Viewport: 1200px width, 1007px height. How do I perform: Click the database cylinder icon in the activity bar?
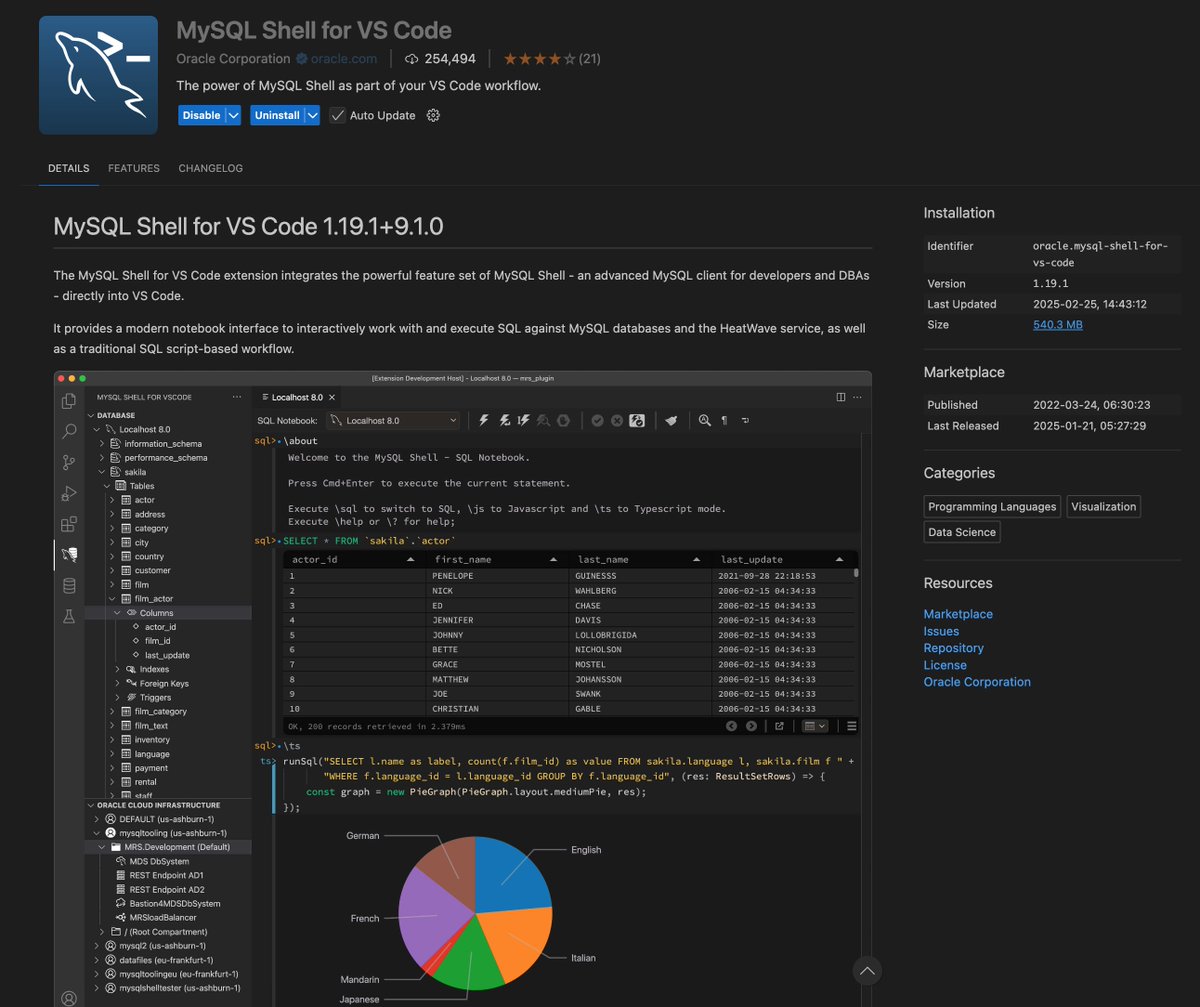tap(69, 586)
